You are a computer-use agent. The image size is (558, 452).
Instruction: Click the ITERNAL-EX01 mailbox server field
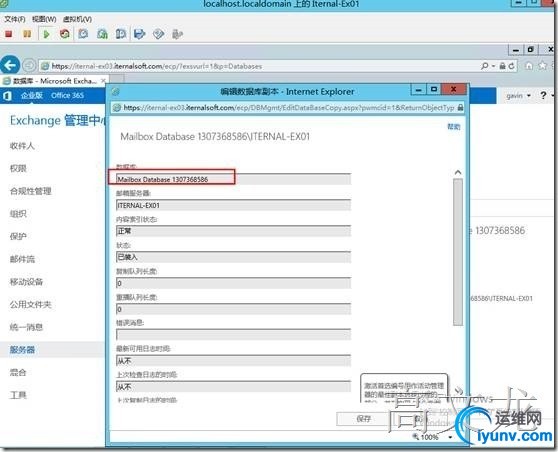(x=233, y=205)
